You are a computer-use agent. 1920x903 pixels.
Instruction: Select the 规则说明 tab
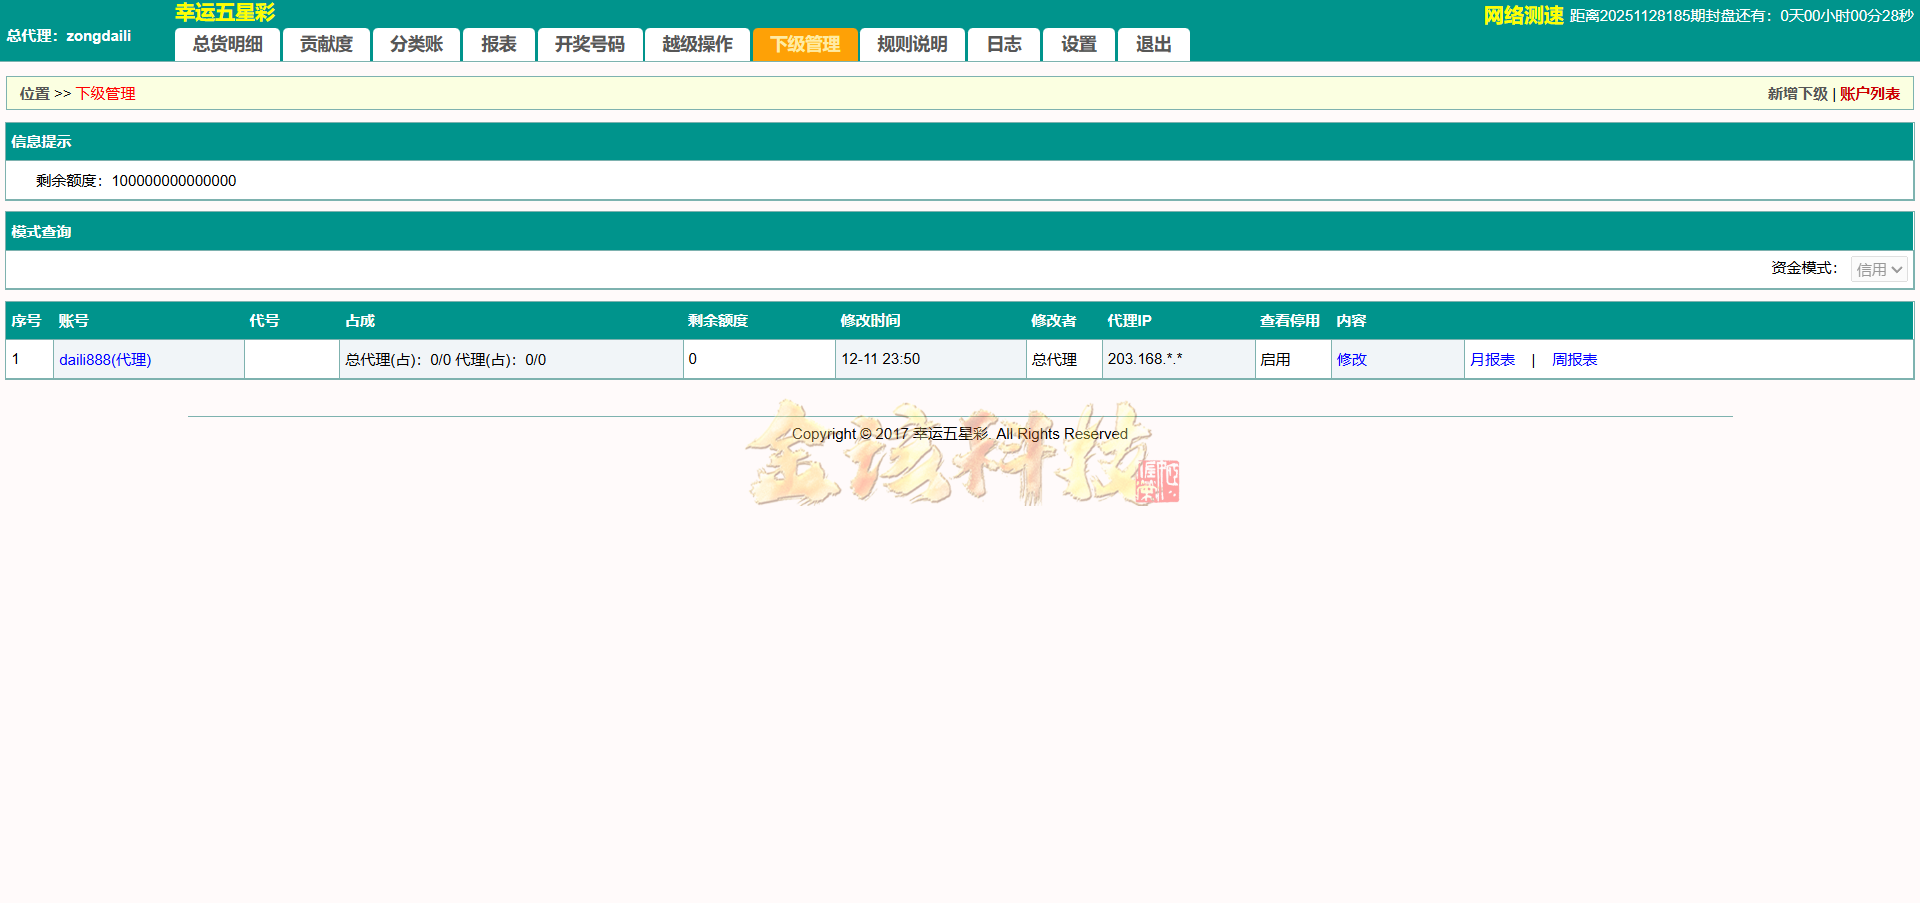[x=912, y=44]
